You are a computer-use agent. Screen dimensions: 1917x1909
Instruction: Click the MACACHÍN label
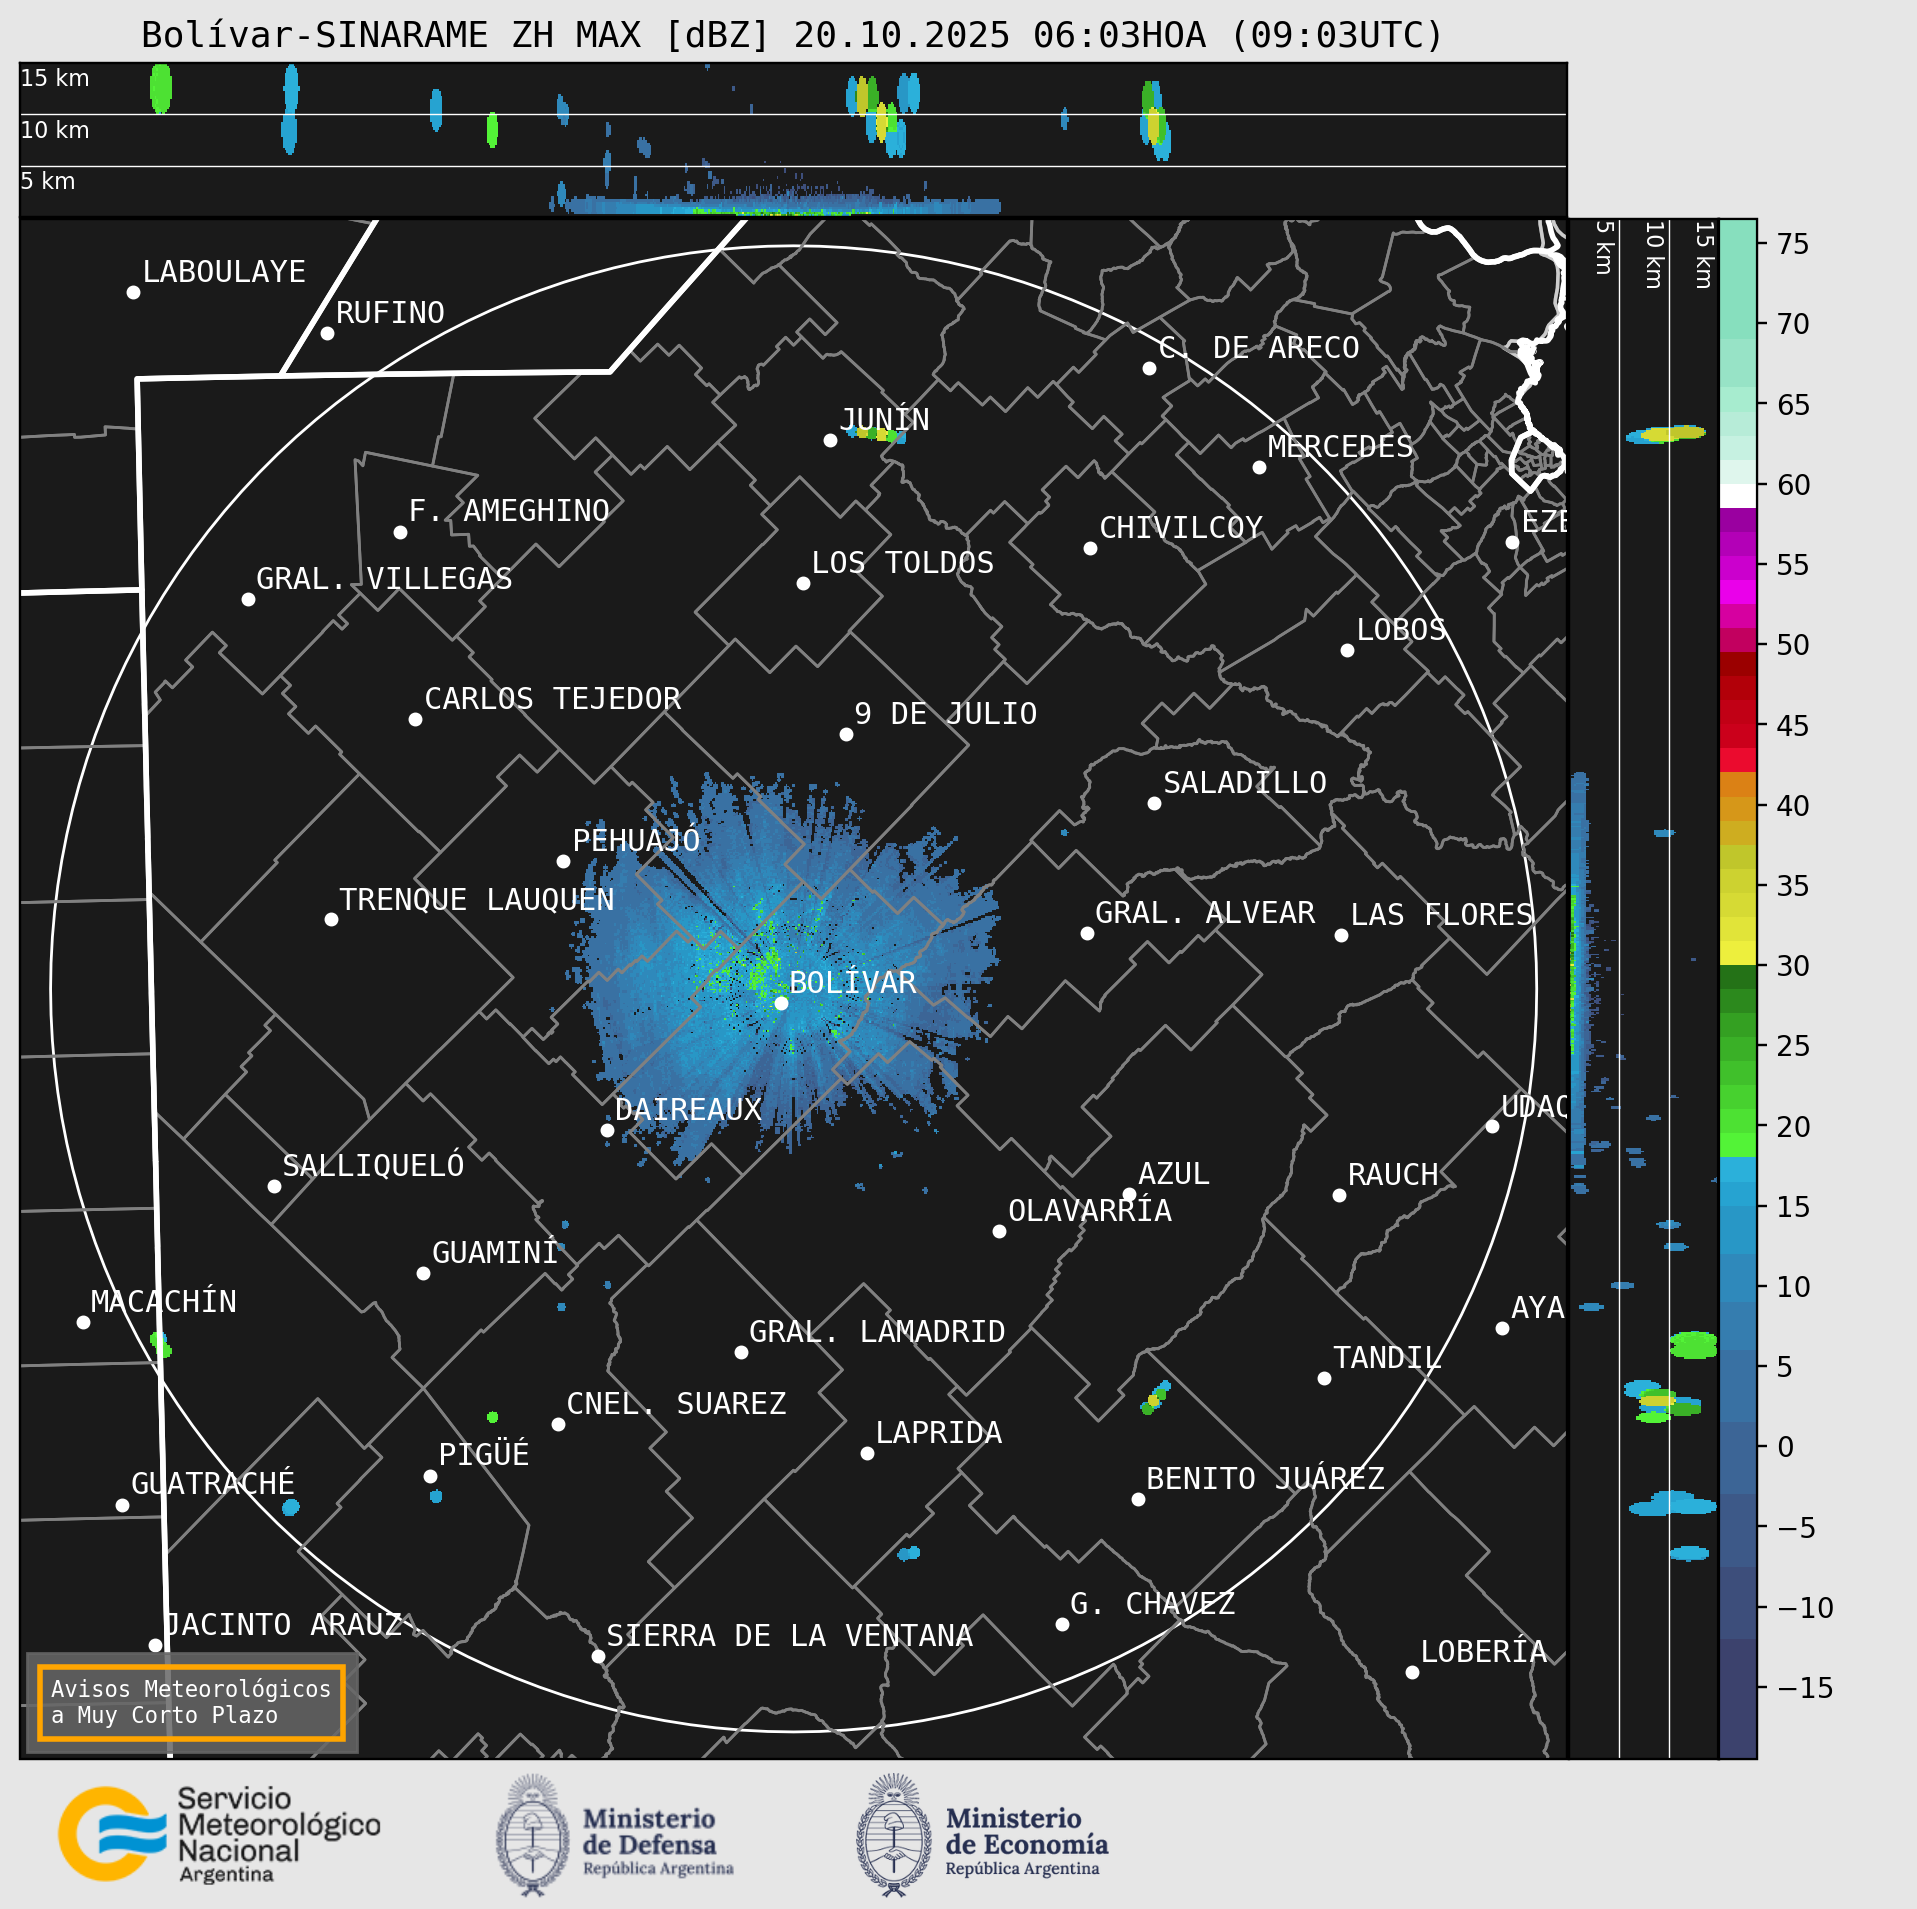(164, 1301)
